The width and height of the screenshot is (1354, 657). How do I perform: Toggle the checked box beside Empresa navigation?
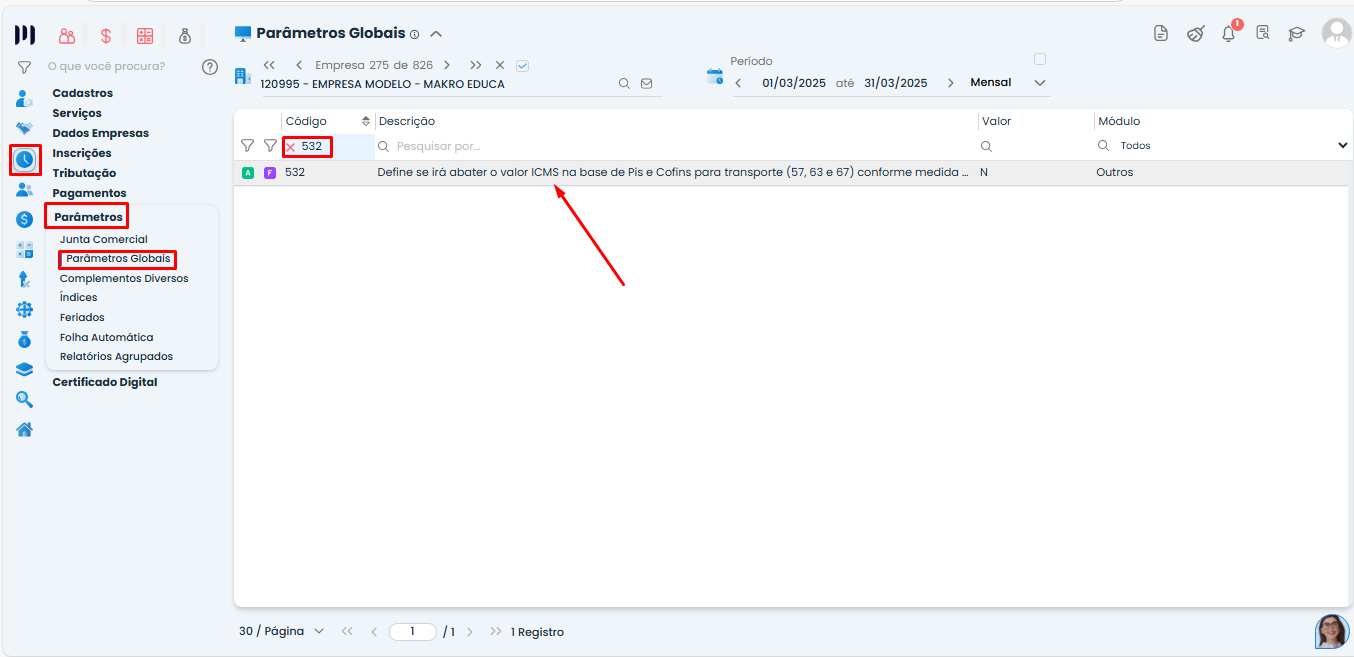point(522,66)
